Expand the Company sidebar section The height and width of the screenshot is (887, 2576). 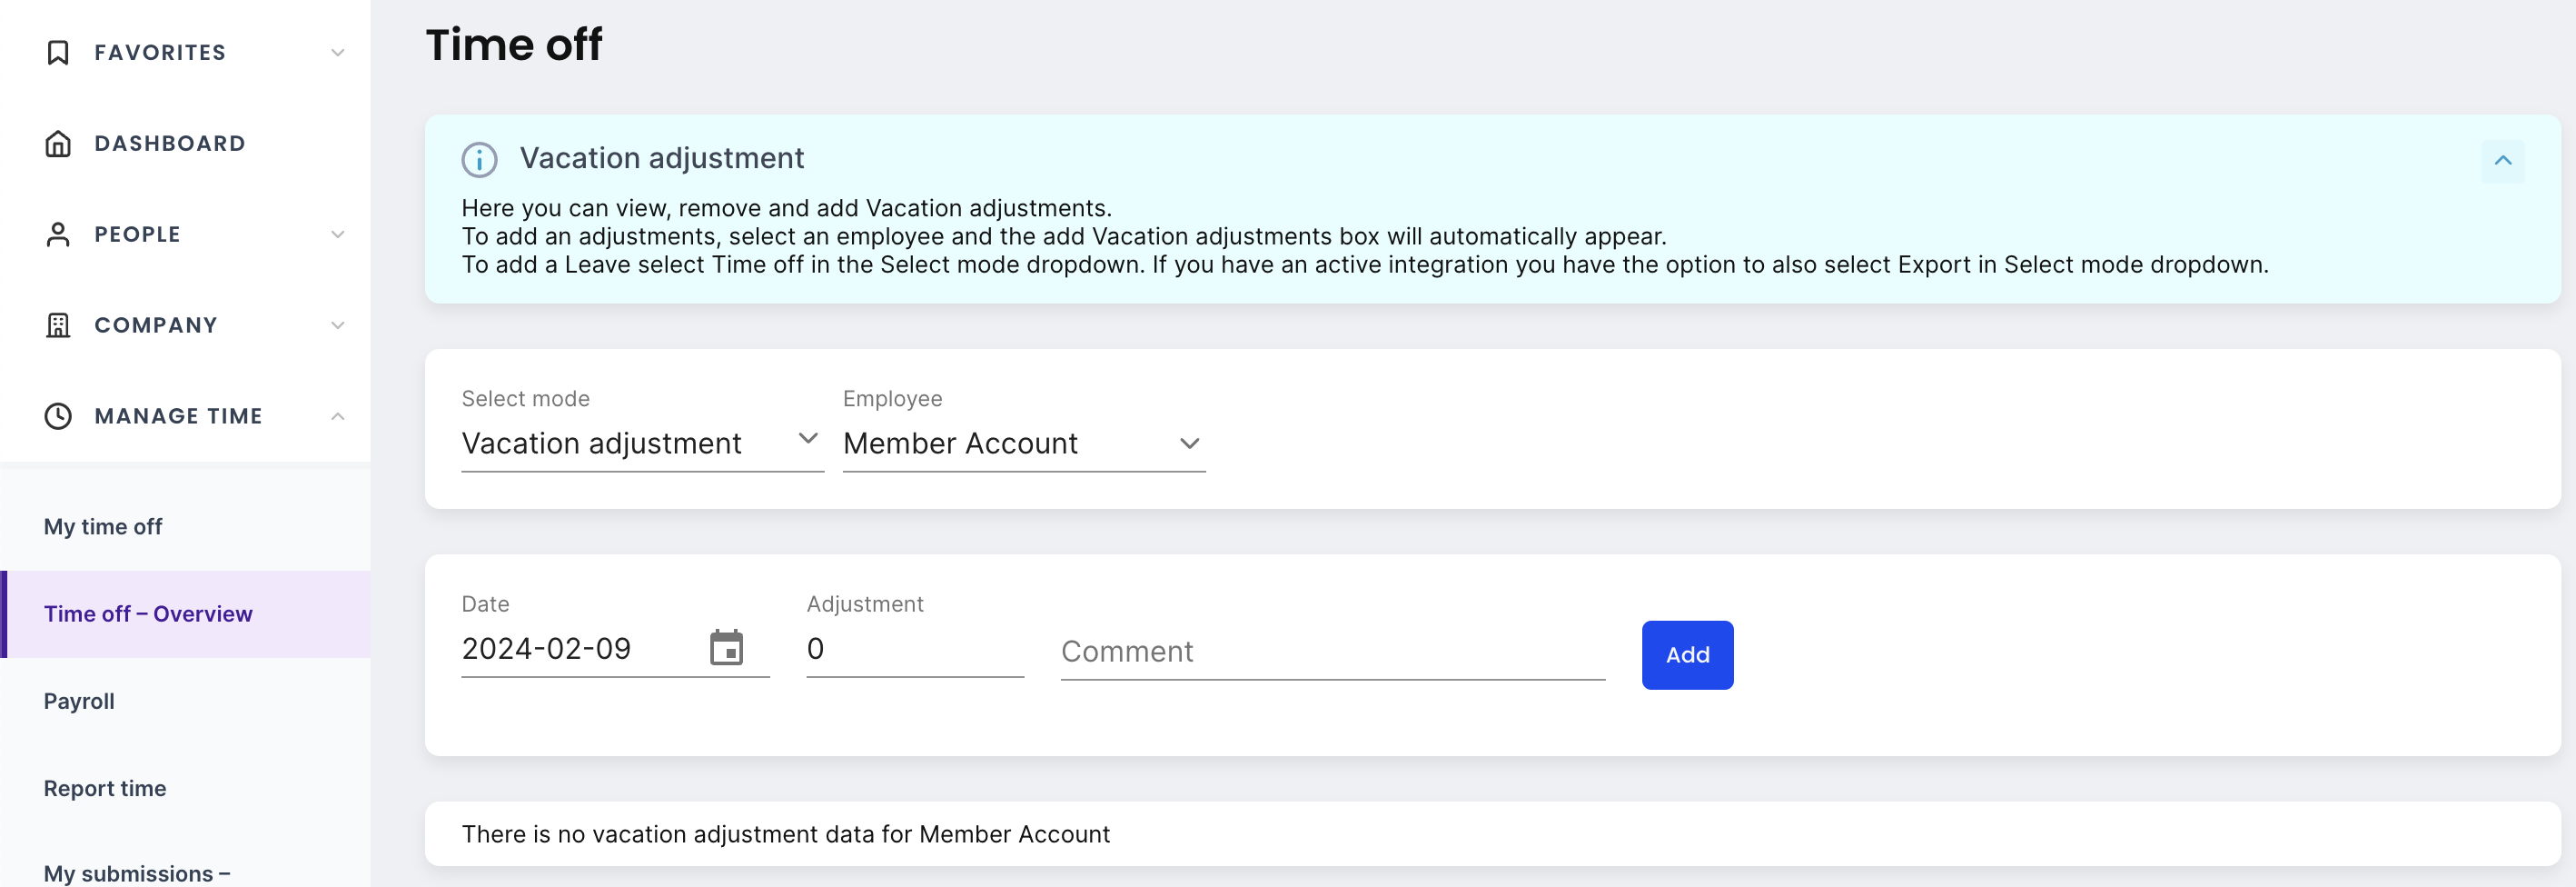pos(338,326)
